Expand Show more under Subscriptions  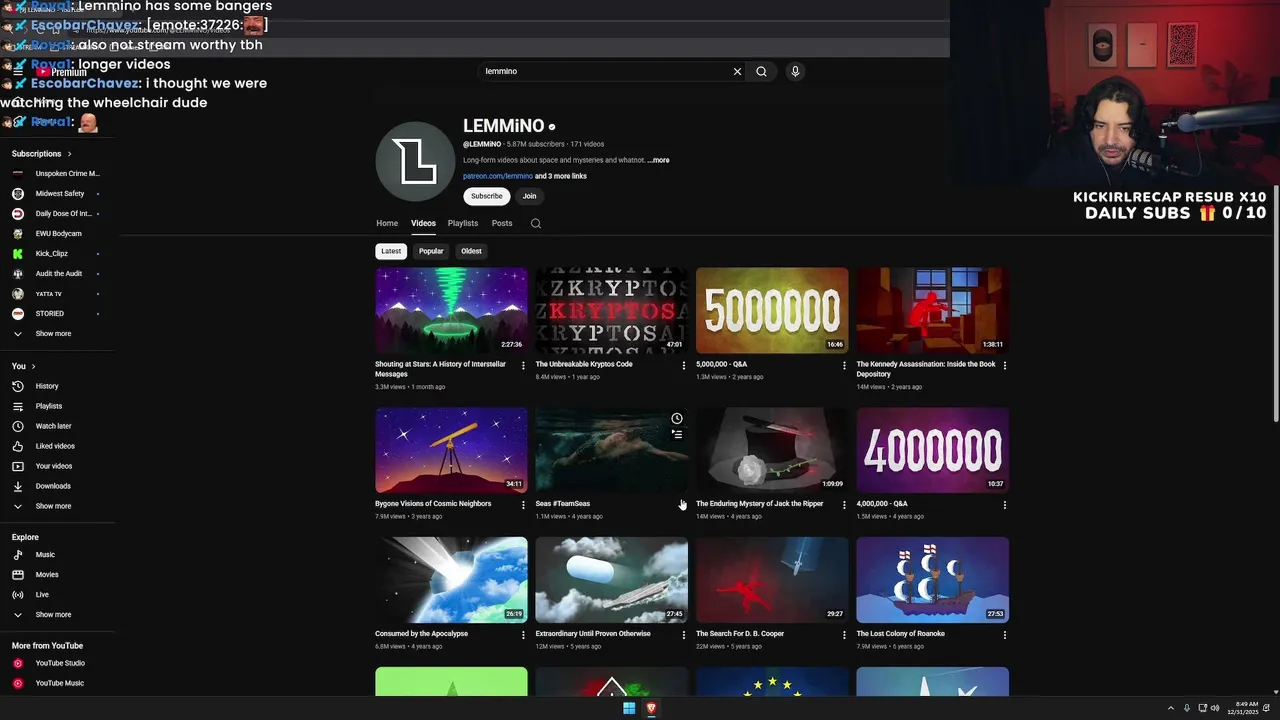tap(53, 334)
